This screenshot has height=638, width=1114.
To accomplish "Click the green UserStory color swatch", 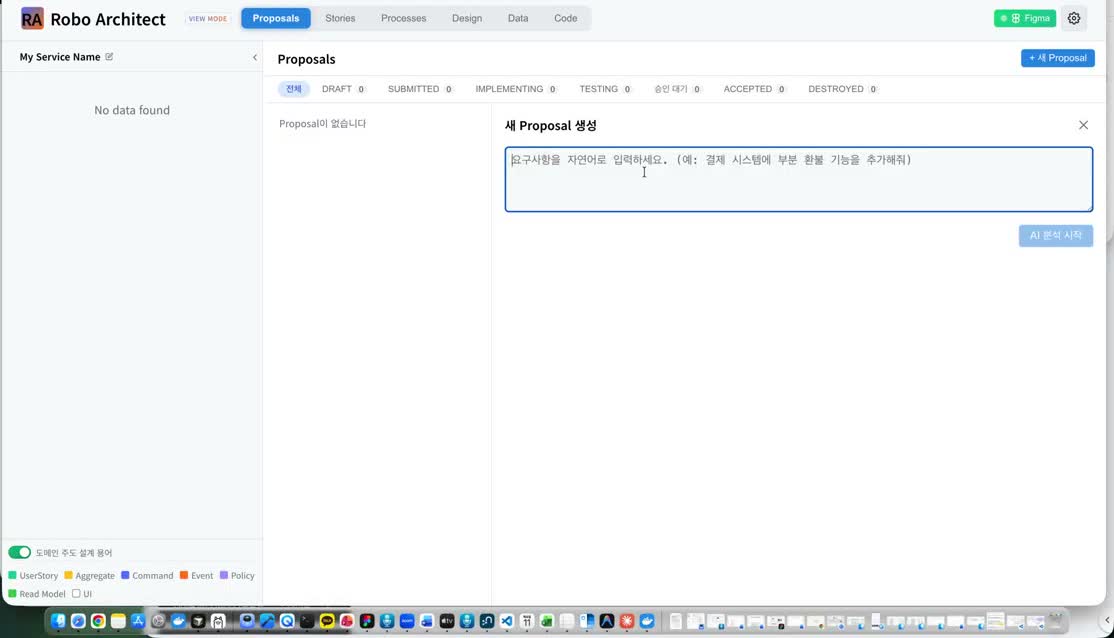I will 12,575.
